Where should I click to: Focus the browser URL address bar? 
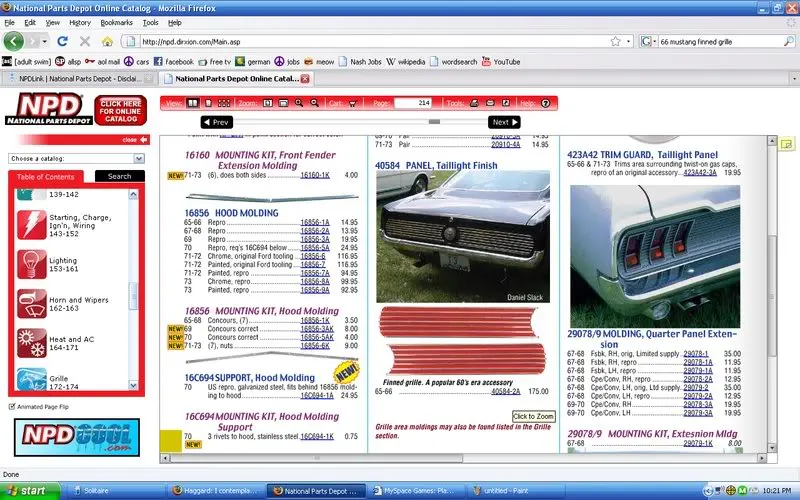375,41
